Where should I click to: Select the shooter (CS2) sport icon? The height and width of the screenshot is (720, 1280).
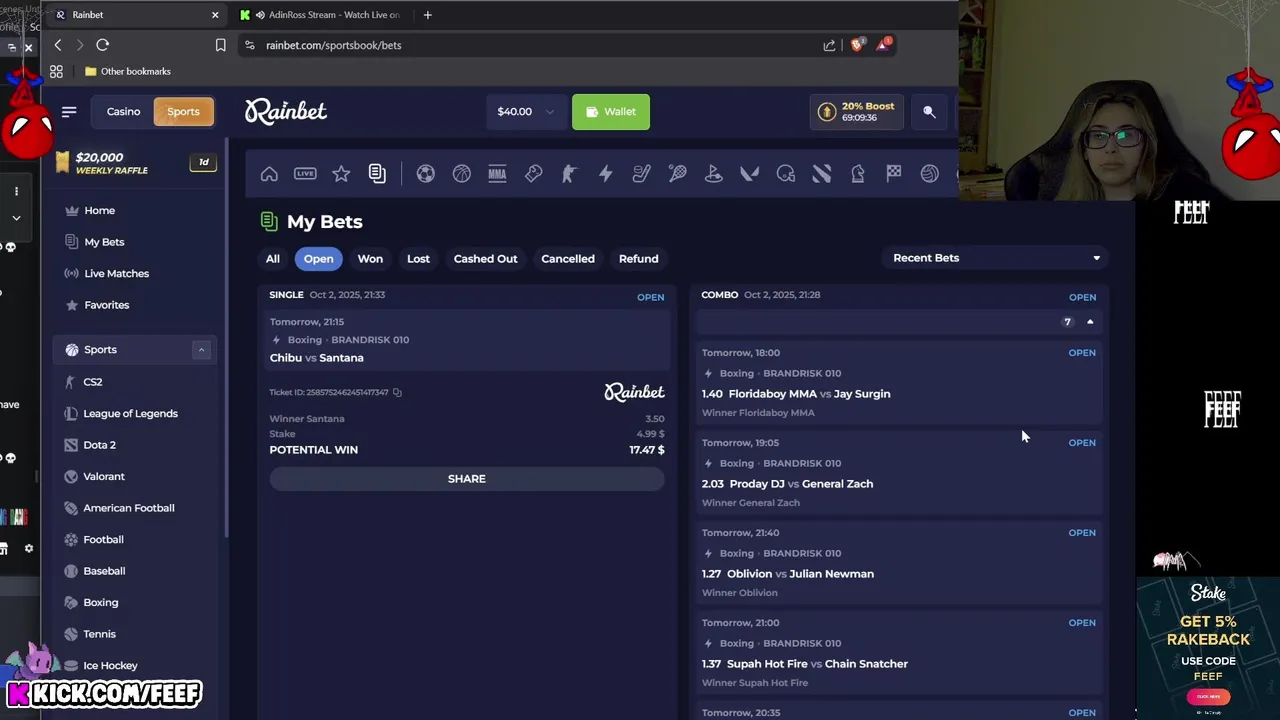tap(569, 174)
